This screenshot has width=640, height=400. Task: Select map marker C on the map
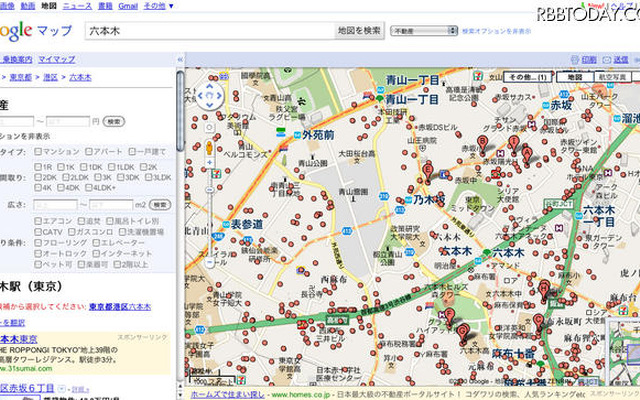point(538,323)
